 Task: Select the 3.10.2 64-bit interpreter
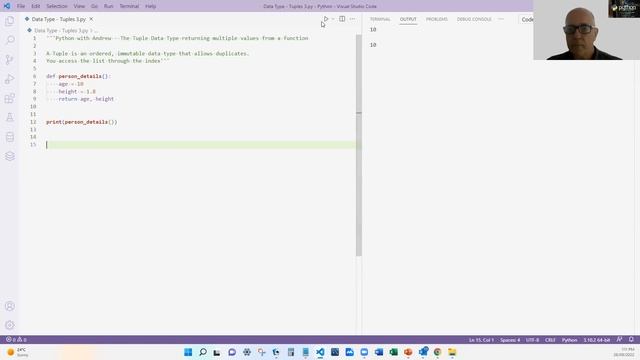coord(597,340)
